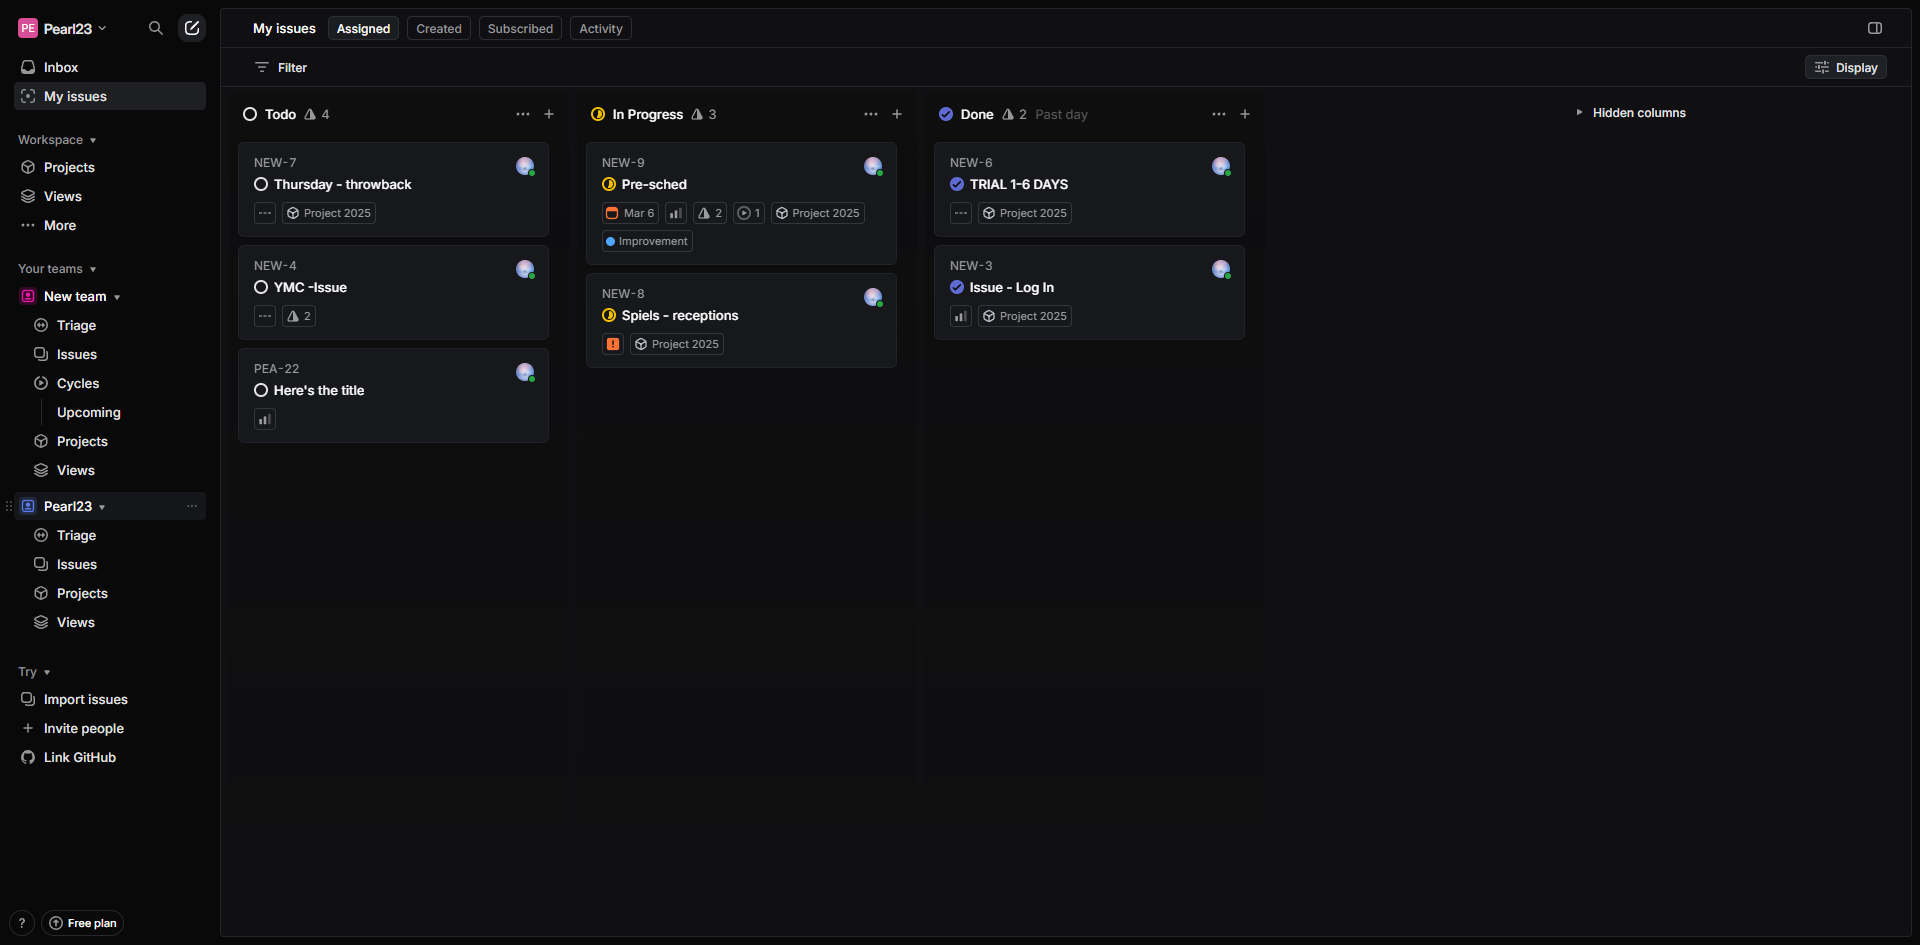Screen dimensions: 1920x945
Task: Click assignee avatar on NEW-8 card
Action: (x=873, y=297)
